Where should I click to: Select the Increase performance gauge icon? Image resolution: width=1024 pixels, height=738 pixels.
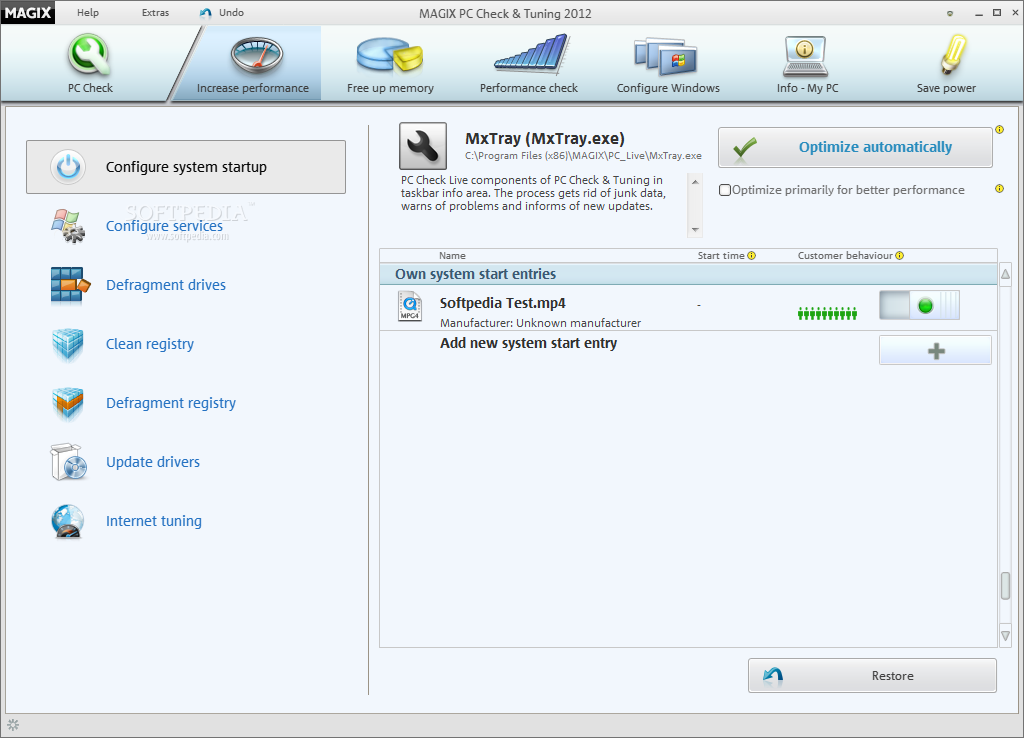pos(257,56)
